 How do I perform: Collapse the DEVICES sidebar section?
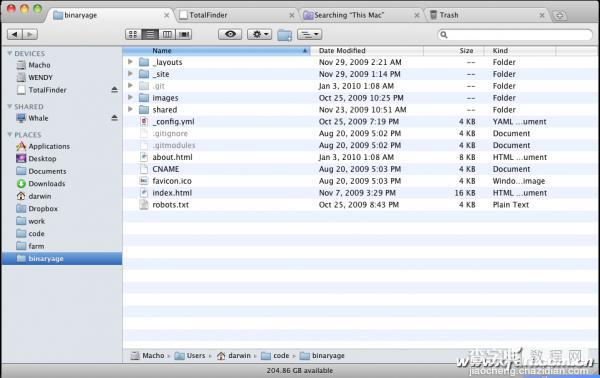click(x=10, y=53)
